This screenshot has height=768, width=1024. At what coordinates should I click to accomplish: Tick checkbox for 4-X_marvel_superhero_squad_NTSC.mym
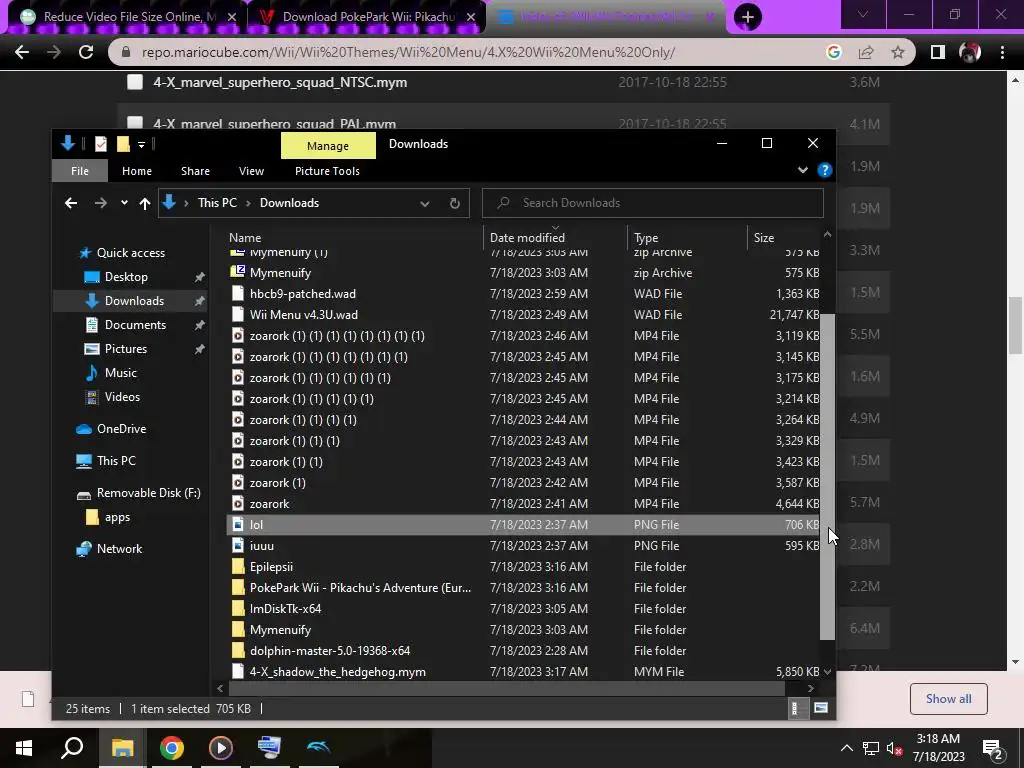click(135, 82)
